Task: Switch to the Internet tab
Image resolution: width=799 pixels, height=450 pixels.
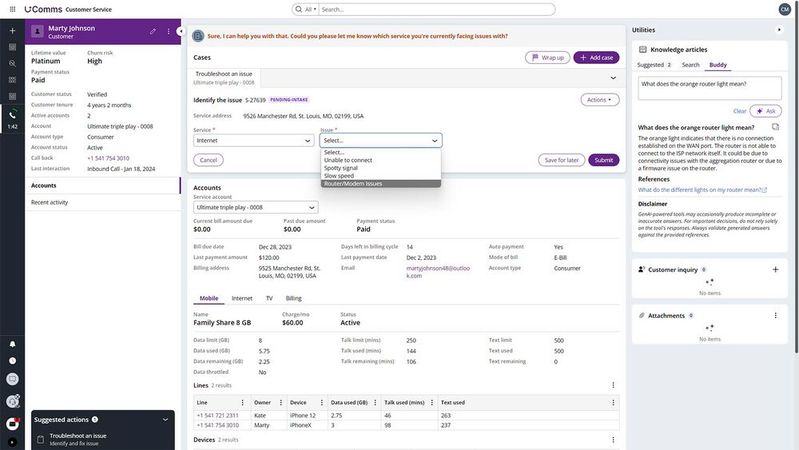Action: click(242, 298)
